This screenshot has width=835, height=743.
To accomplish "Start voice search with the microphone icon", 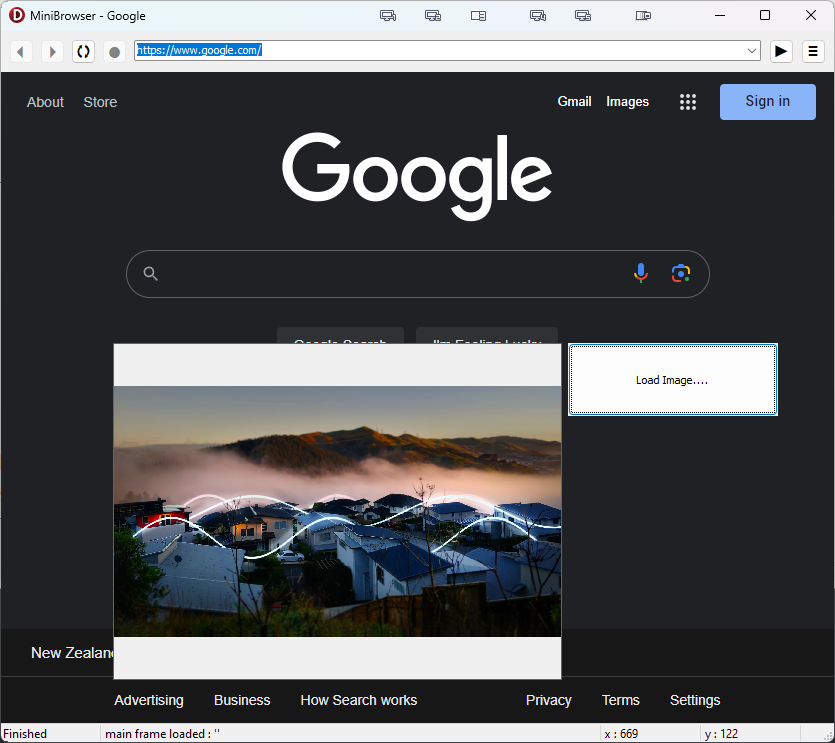I will tap(641, 273).
